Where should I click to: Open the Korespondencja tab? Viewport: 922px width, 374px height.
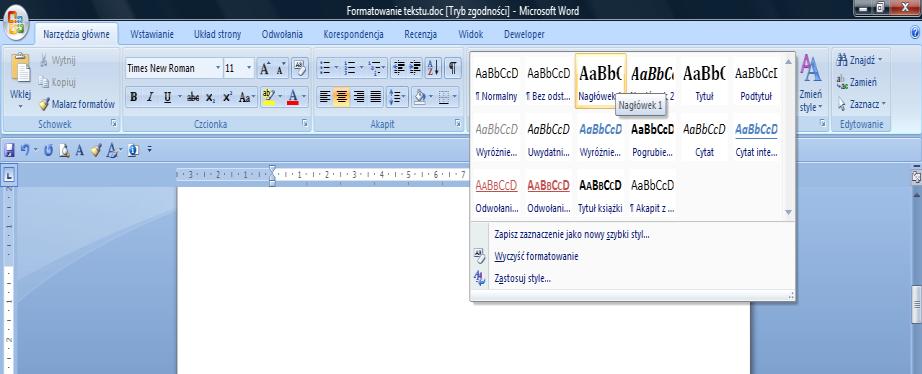click(353, 35)
